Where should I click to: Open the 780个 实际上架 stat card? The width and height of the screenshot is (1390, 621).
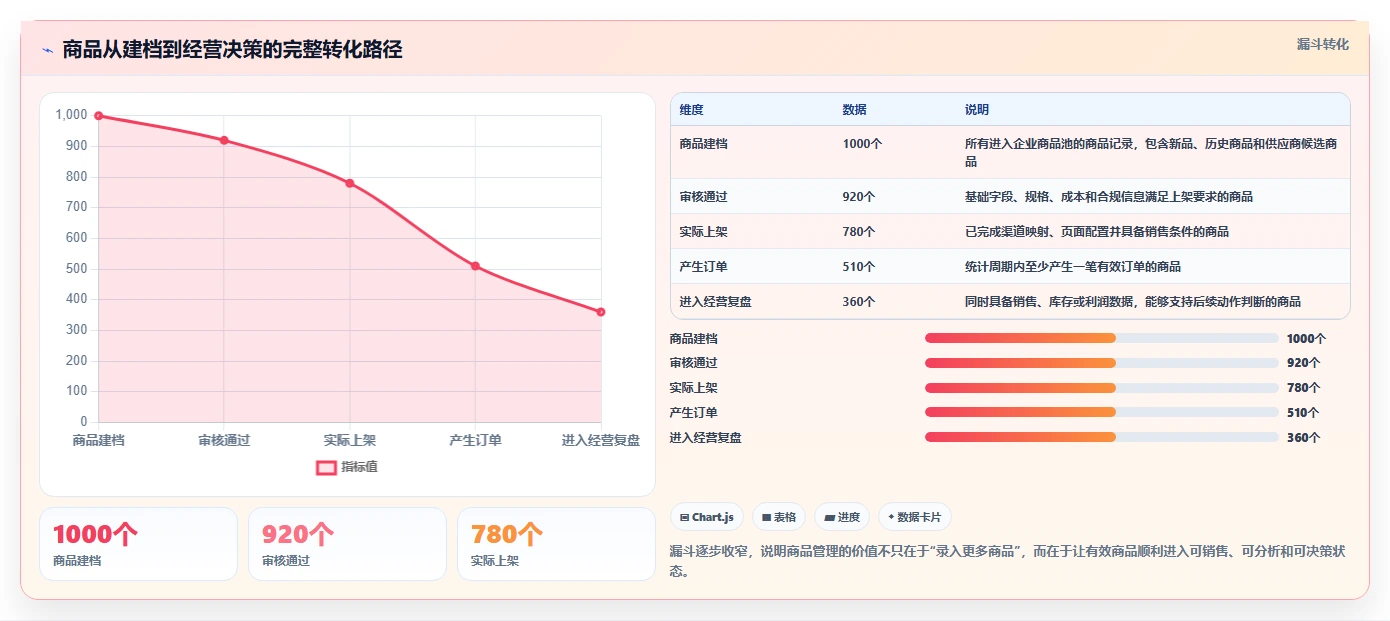556,544
